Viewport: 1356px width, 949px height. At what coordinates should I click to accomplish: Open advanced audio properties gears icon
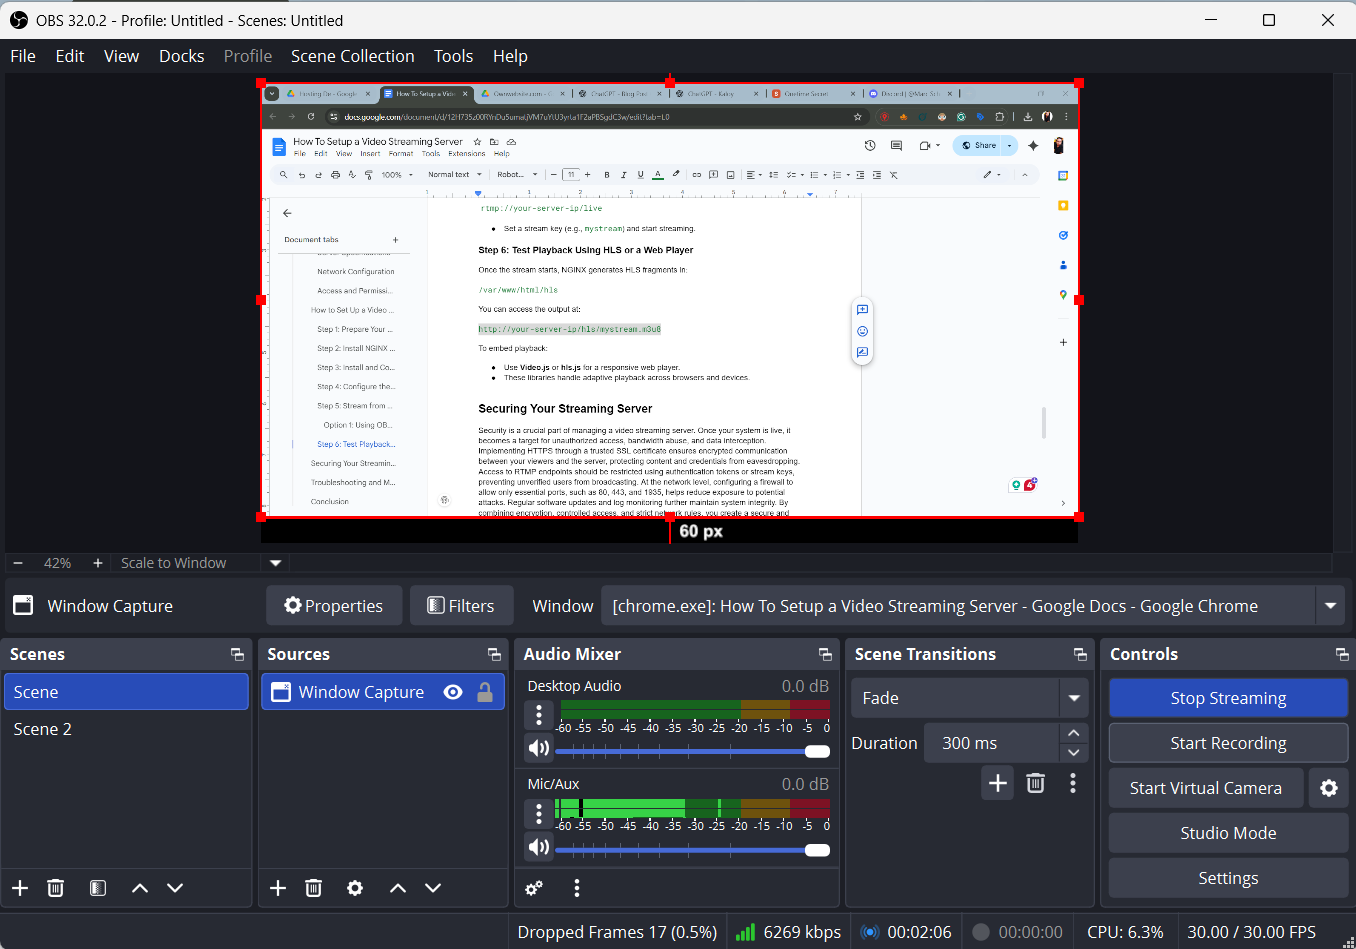(535, 888)
